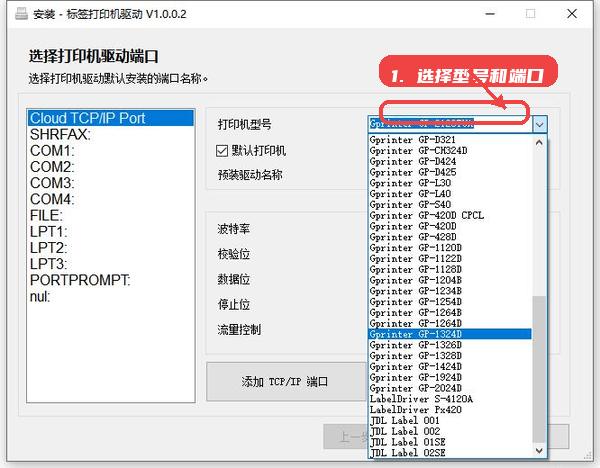This screenshot has width=600, height=468.
Task: Select Gprinter GP-1128D model
Action: pos(450,269)
